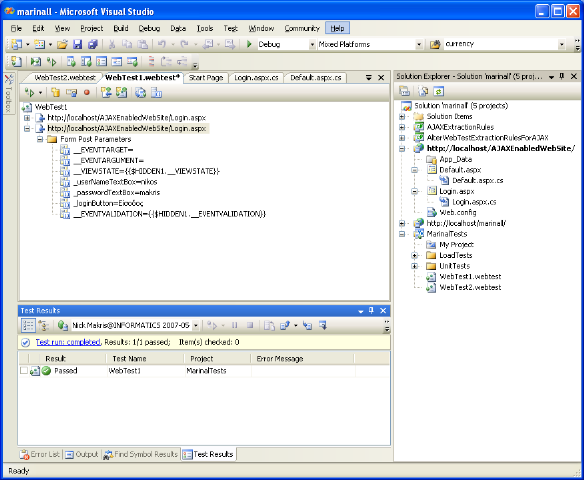Tick the checkbox for WebTest1 result row
Screen dimensions: 584x480
pos(24,371)
